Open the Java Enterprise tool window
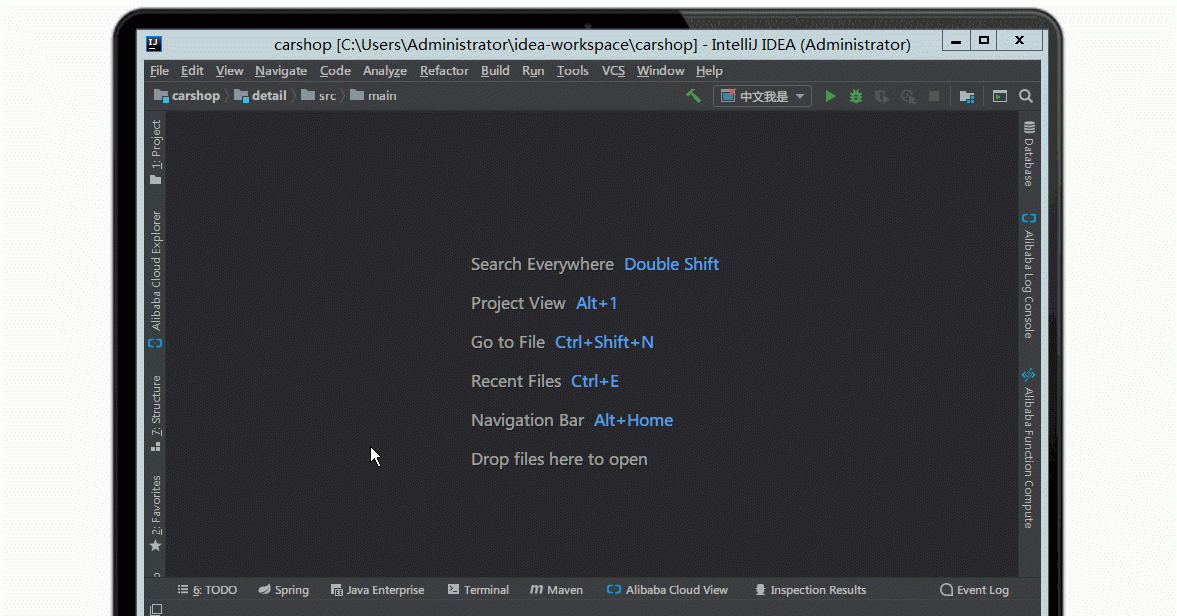1177x616 pixels. click(x=378, y=590)
